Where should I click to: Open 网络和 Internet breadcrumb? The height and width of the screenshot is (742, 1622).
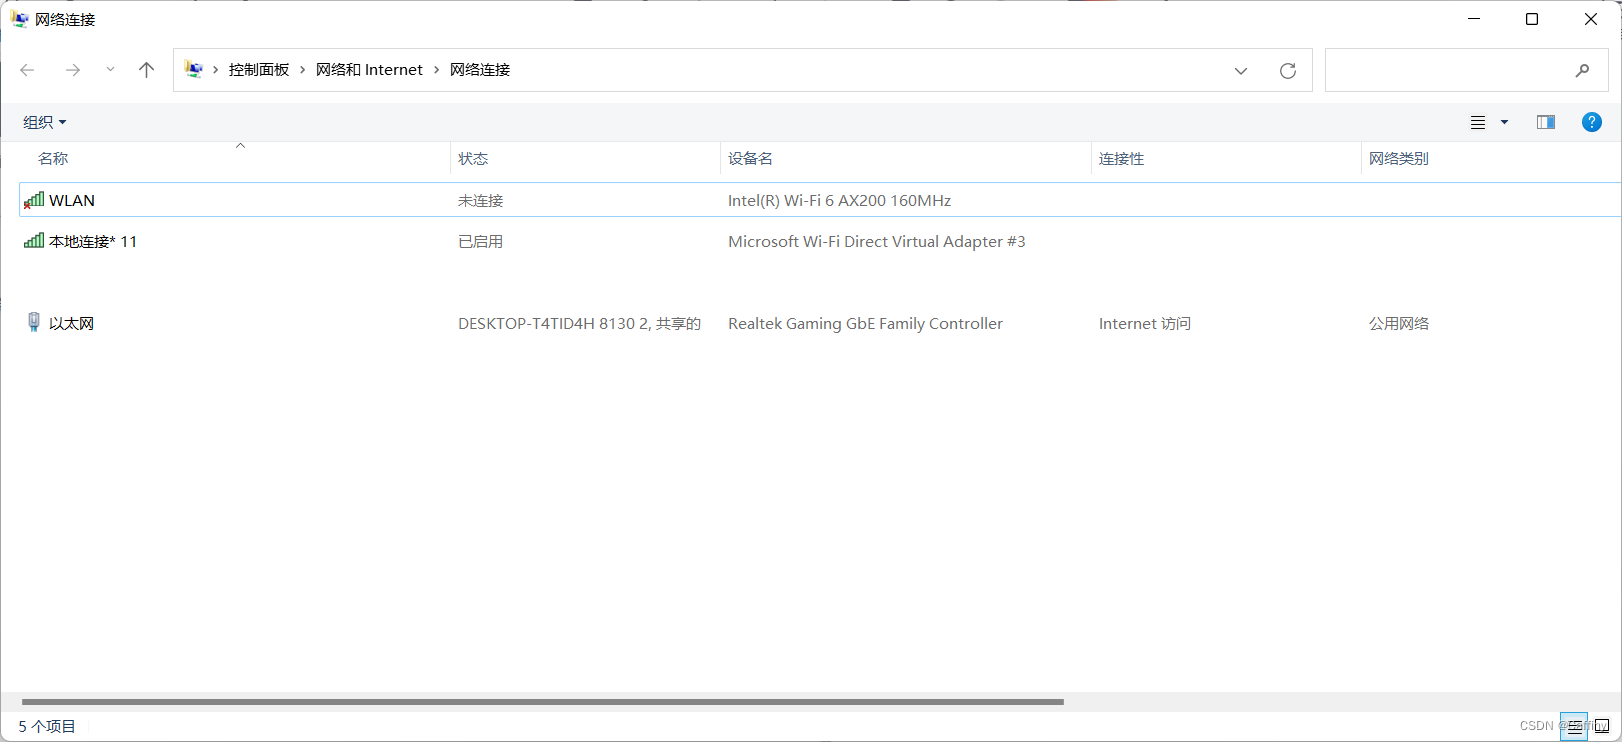pyautogui.click(x=369, y=70)
